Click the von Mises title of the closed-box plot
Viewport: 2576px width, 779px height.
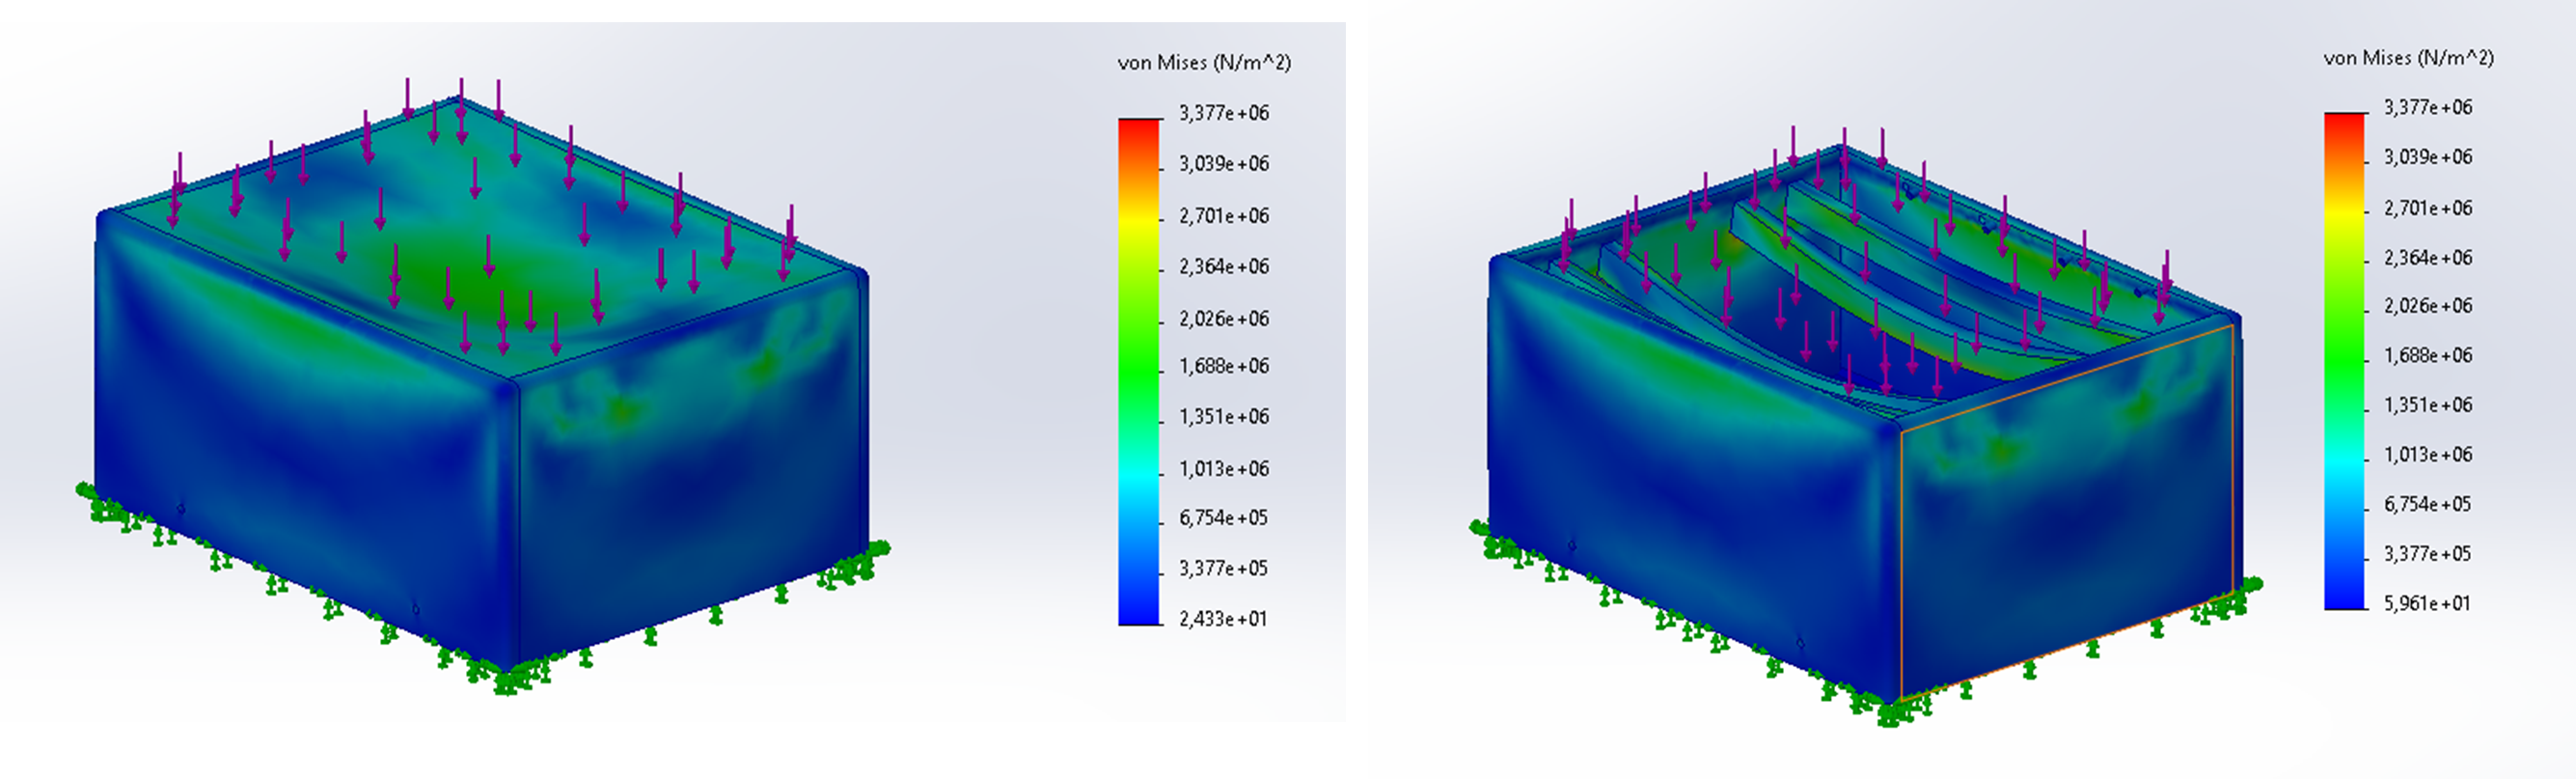tap(1203, 63)
